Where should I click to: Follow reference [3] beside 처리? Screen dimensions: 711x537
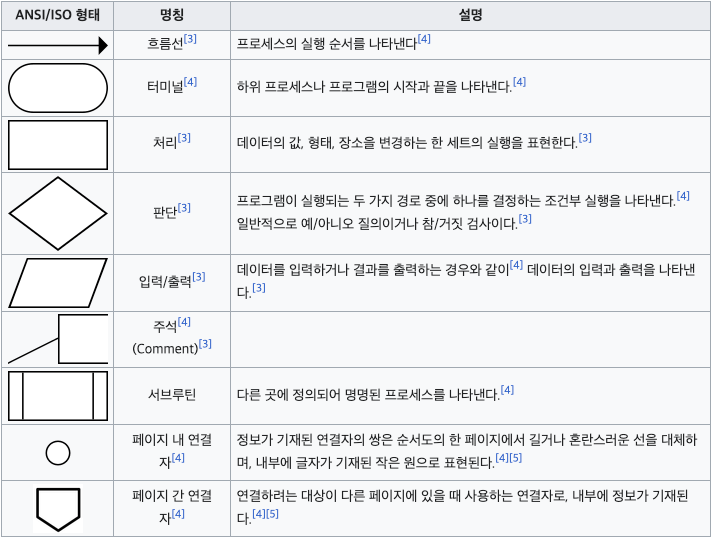pyautogui.click(x=184, y=138)
